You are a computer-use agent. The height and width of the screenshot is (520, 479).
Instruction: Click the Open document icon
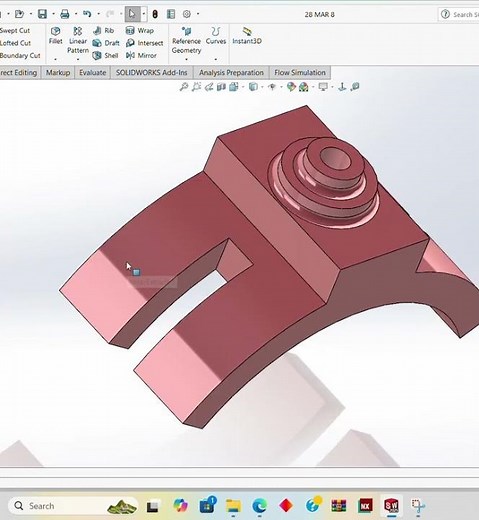tap(19, 14)
